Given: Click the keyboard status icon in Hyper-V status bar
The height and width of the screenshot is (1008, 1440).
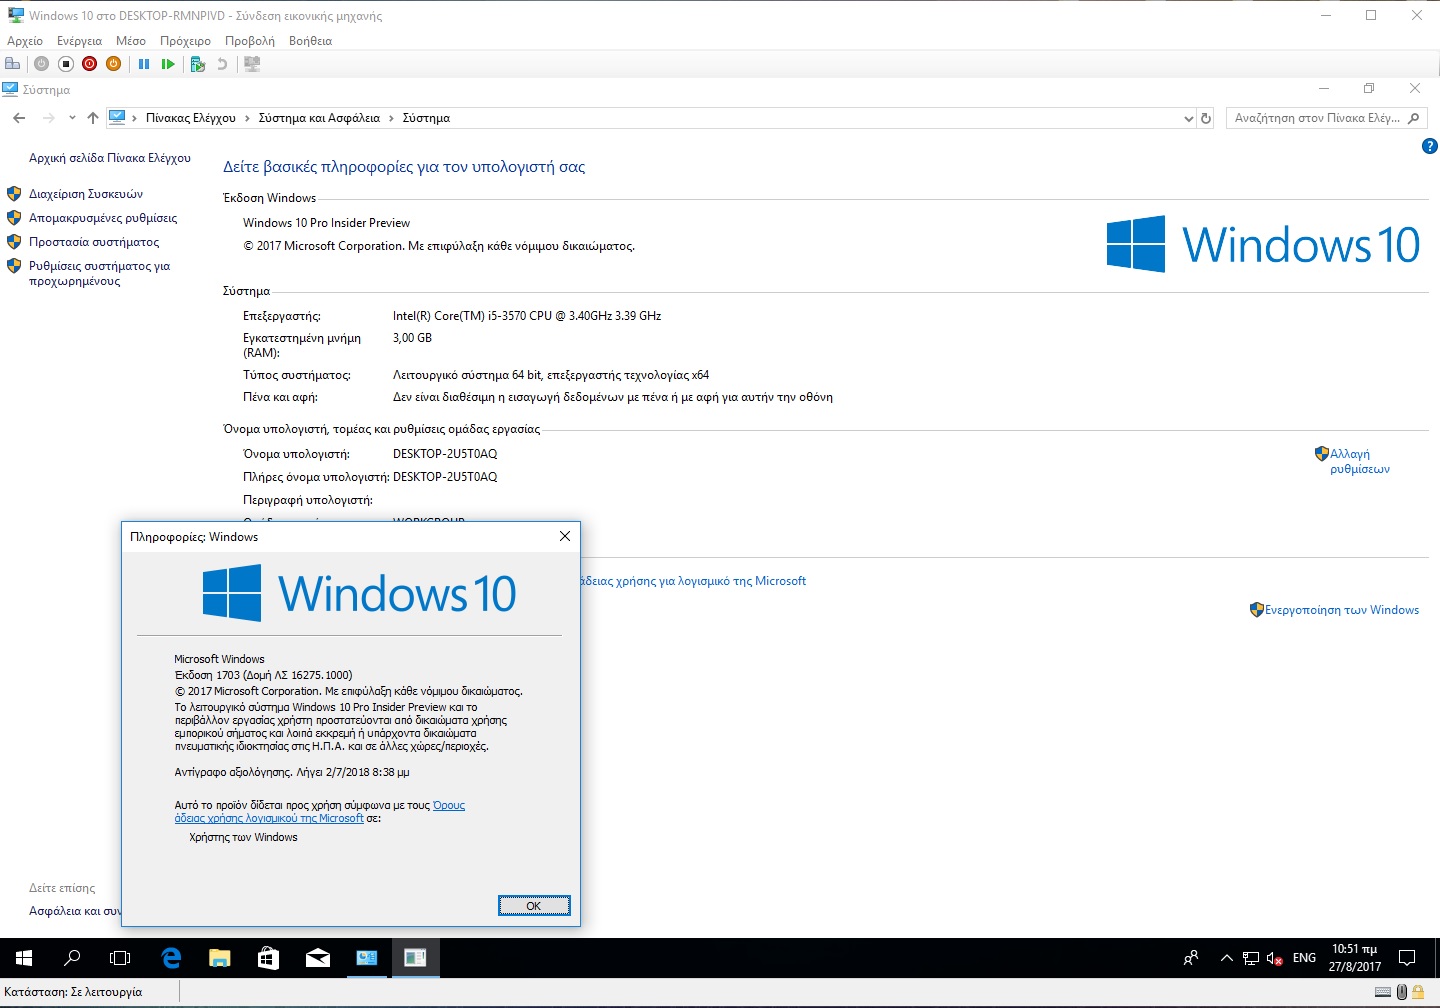Looking at the screenshot, I should (x=1383, y=992).
